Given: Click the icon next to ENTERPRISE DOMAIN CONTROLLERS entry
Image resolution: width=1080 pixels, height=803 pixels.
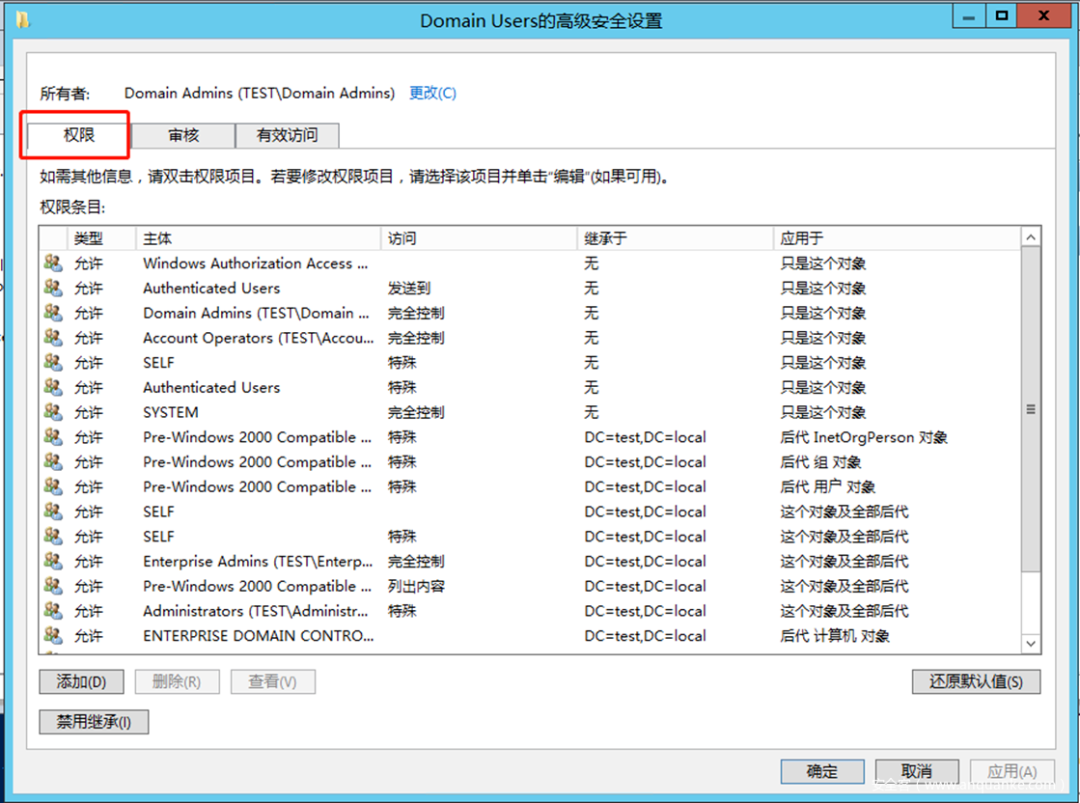Looking at the screenshot, I should 53,636.
